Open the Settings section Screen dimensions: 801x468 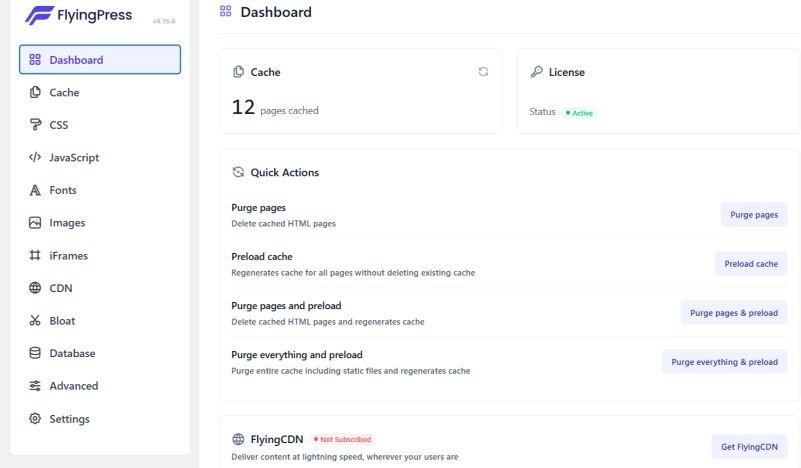tap(100, 418)
